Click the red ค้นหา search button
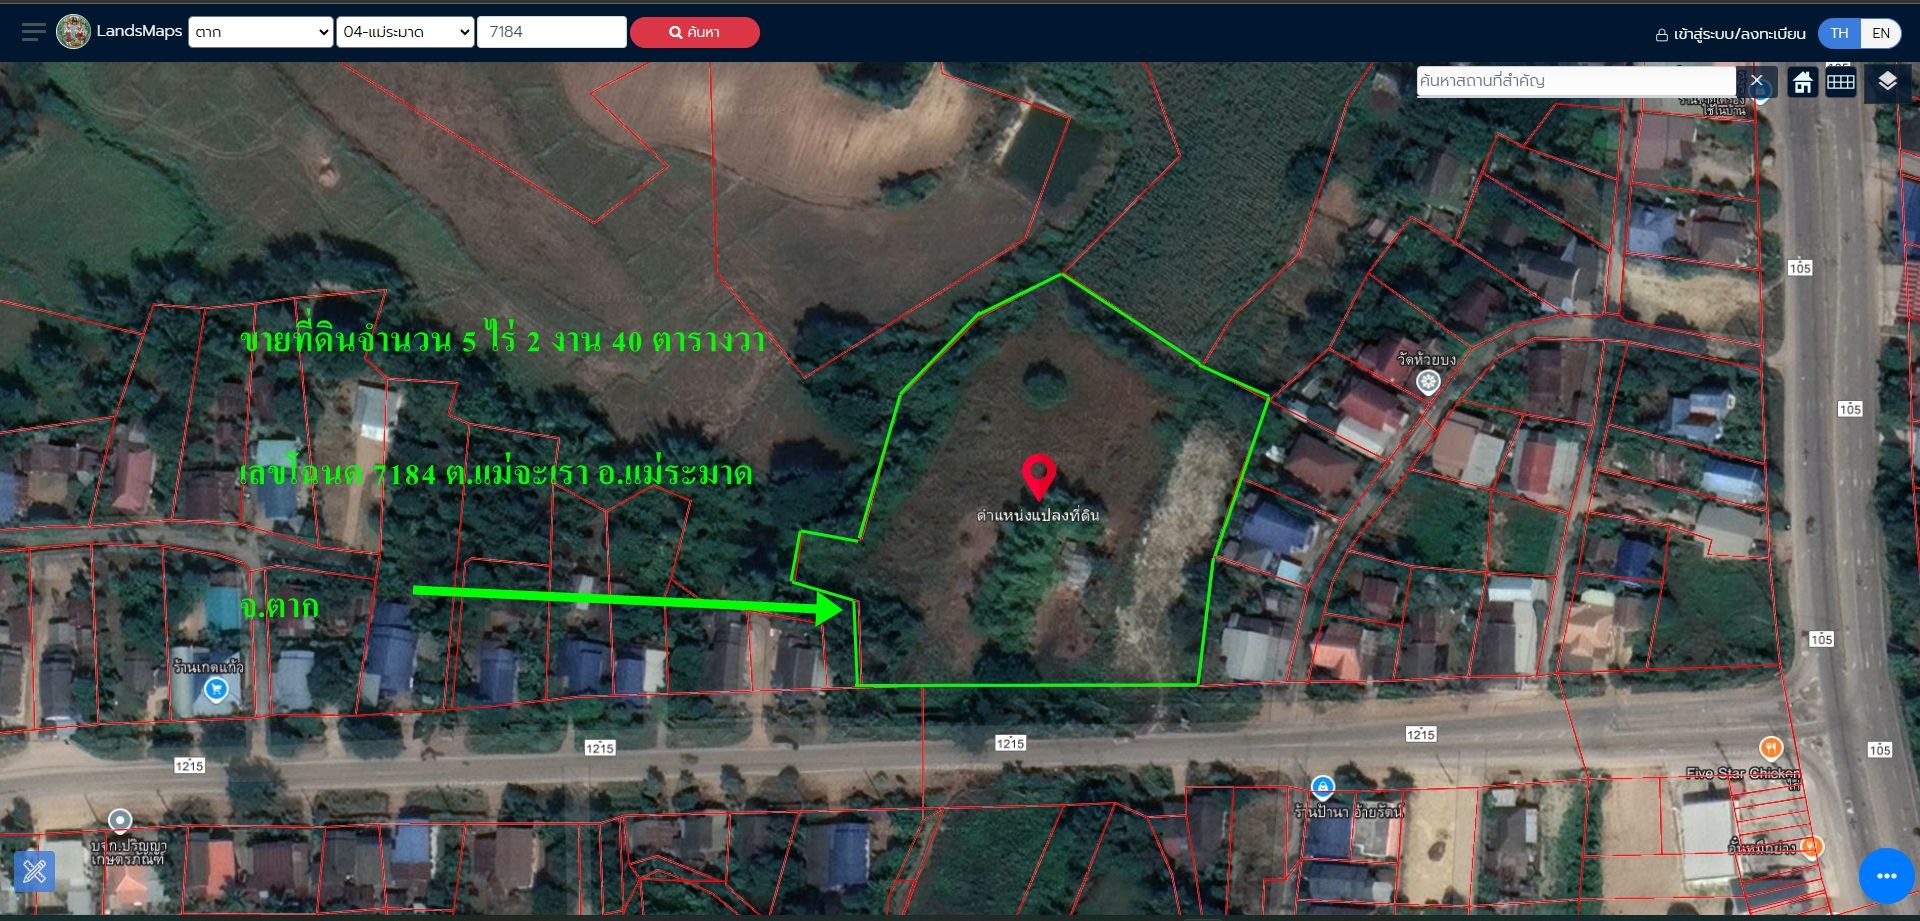Screen dimensions: 1920x921 point(694,32)
